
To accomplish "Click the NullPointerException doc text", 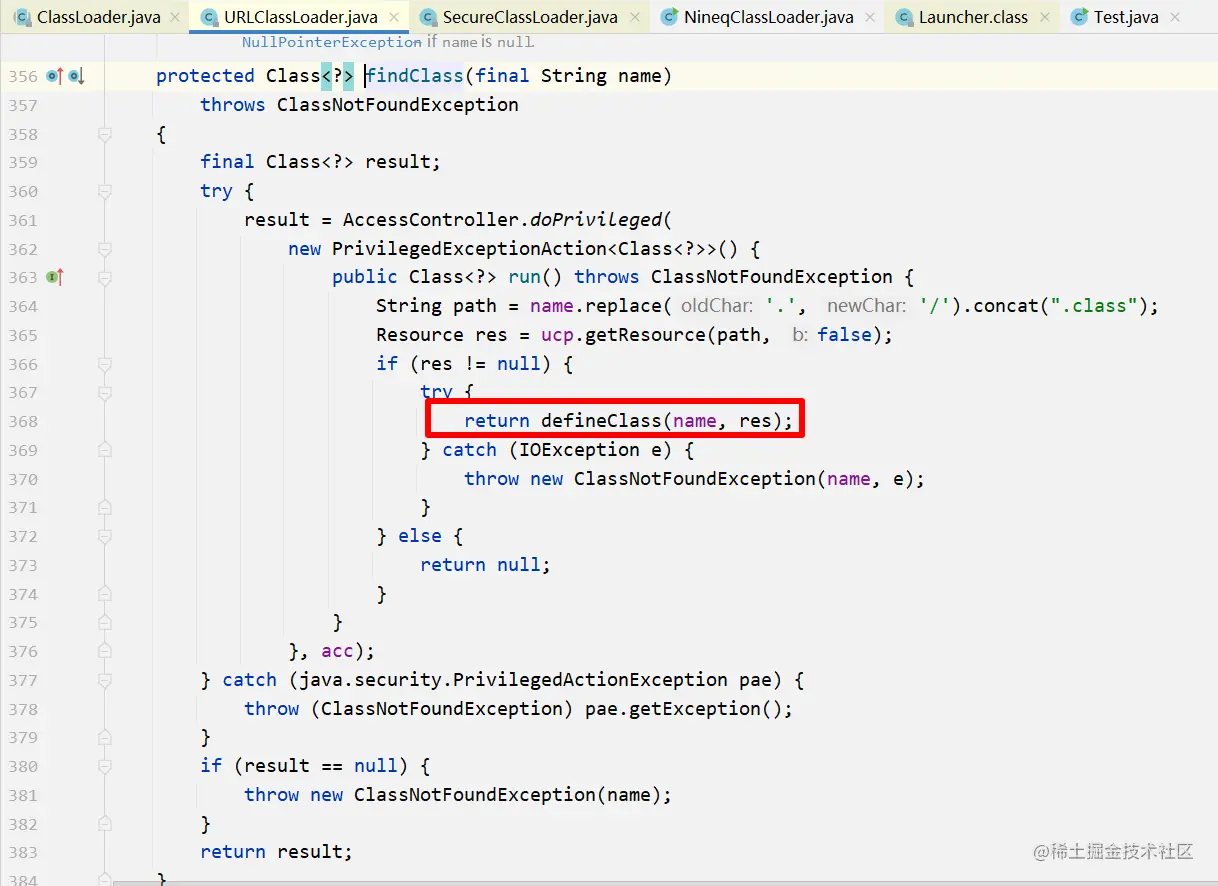I will (x=332, y=42).
